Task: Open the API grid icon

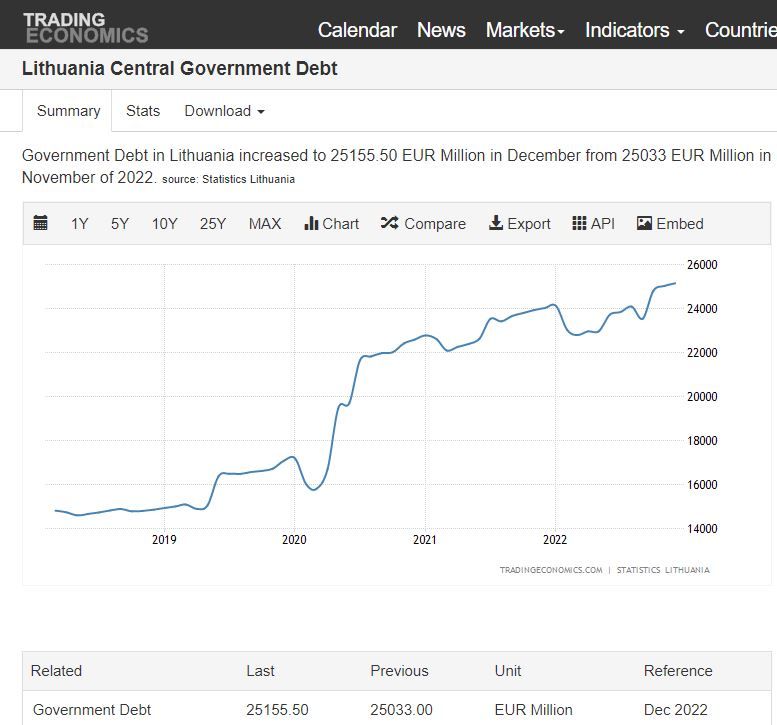Action: tap(579, 223)
